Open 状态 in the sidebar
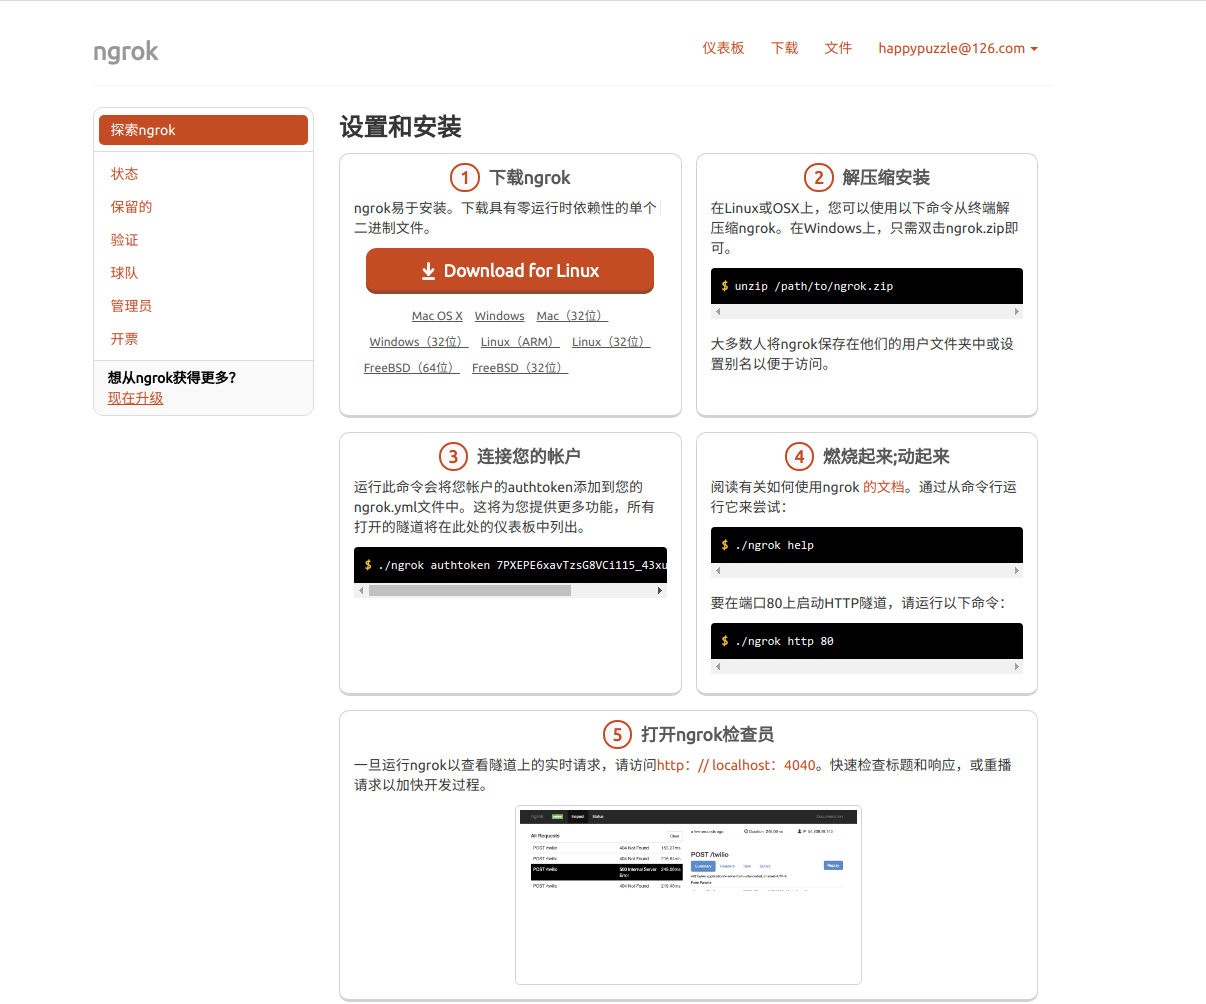Image resolution: width=1206 pixels, height=1004 pixels. point(125,174)
